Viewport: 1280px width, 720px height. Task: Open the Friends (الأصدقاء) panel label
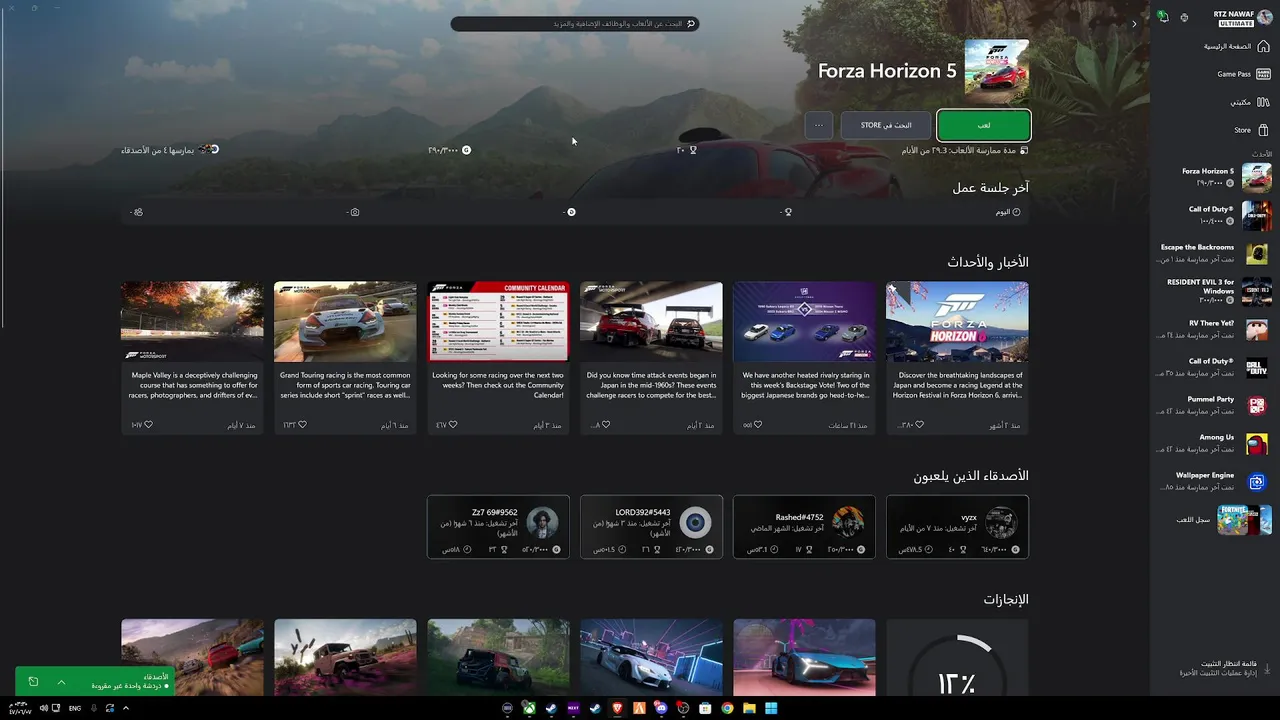tap(157, 677)
